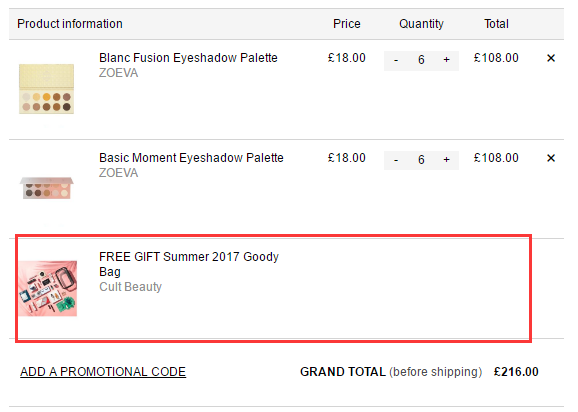Open FREE GIFT Summer 2017 Goody Bag title
578x412 pixels.
pos(189,264)
